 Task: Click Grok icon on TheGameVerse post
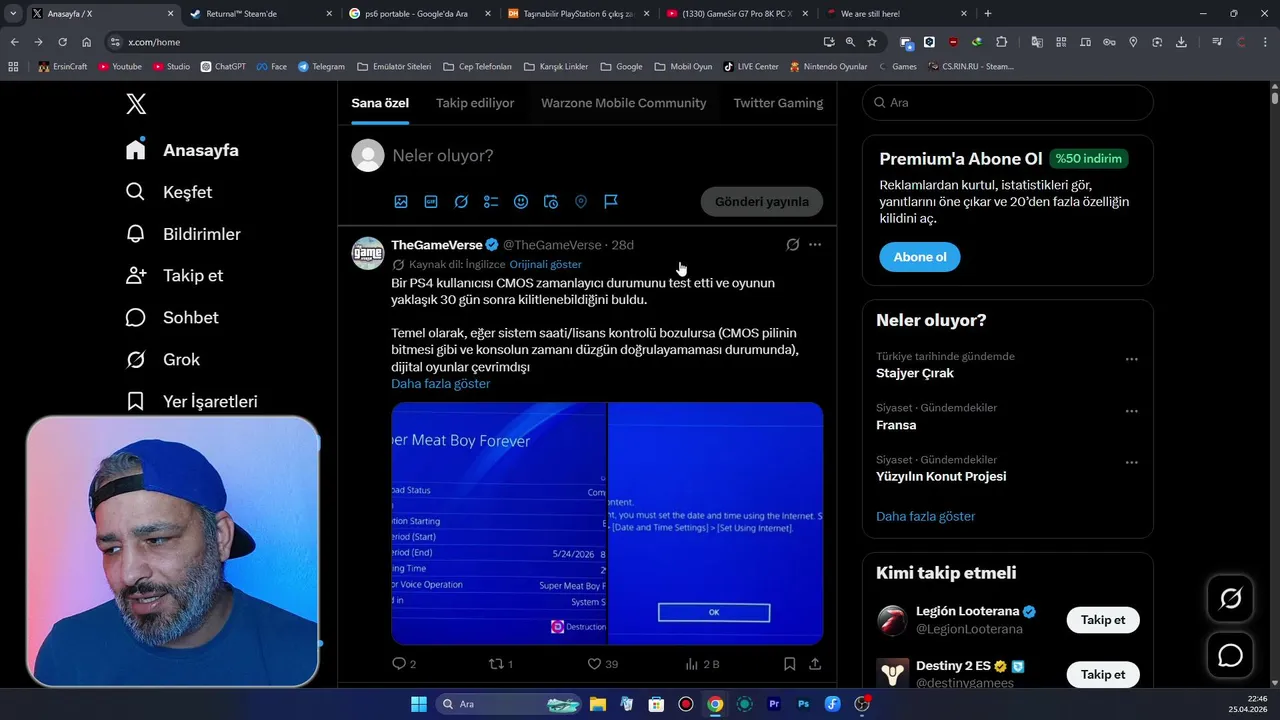click(793, 244)
